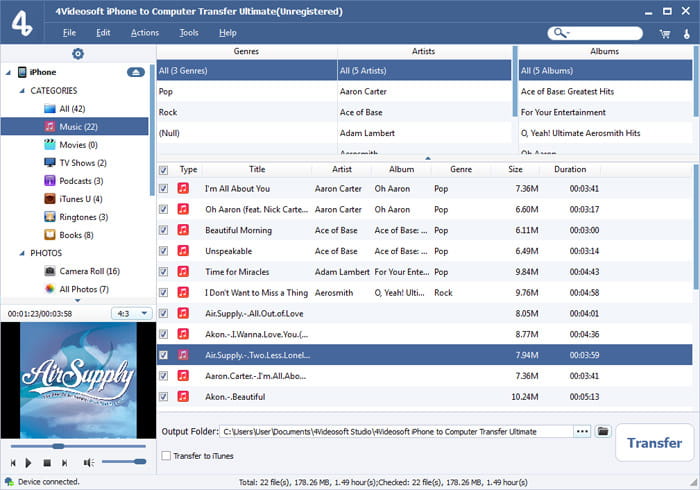This screenshot has width=700, height=490.
Task: Filter by Pop genre
Action: coord(246,91)
